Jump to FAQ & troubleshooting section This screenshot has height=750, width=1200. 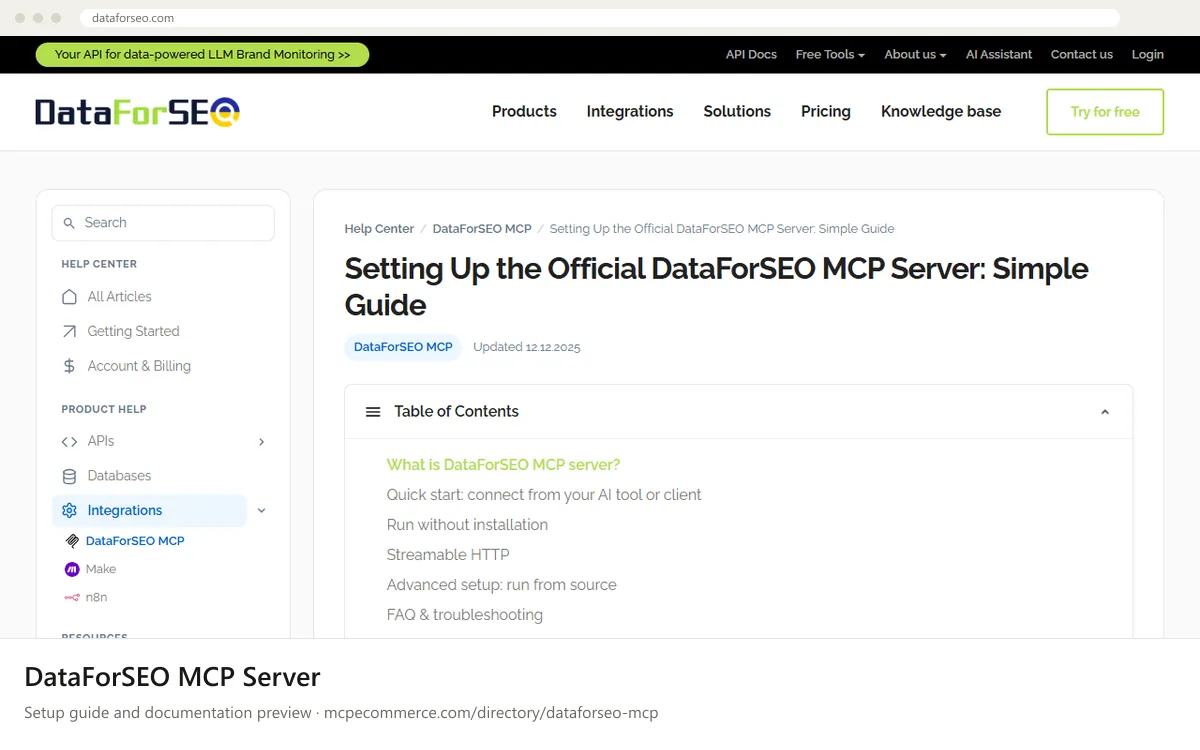tap(465, 615)
